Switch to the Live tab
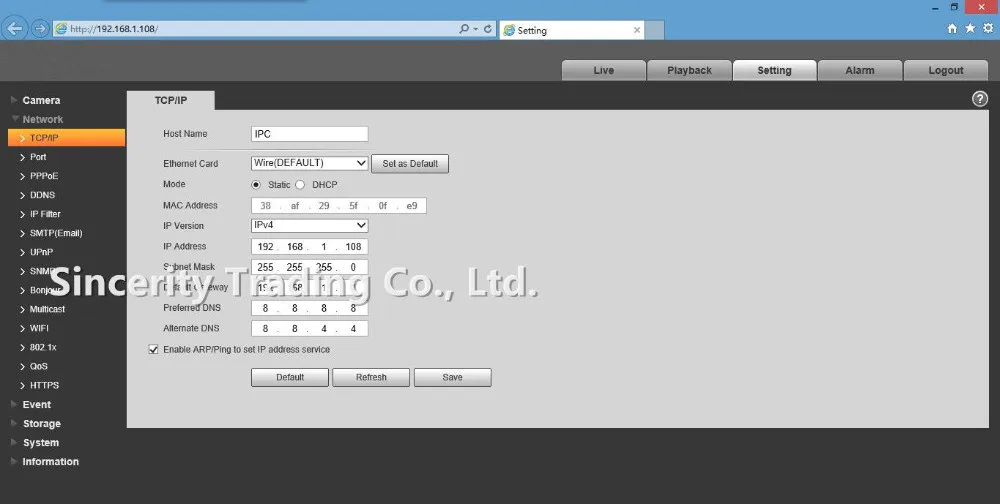Viewport: 1000px width, 504px height. point(603,70)
